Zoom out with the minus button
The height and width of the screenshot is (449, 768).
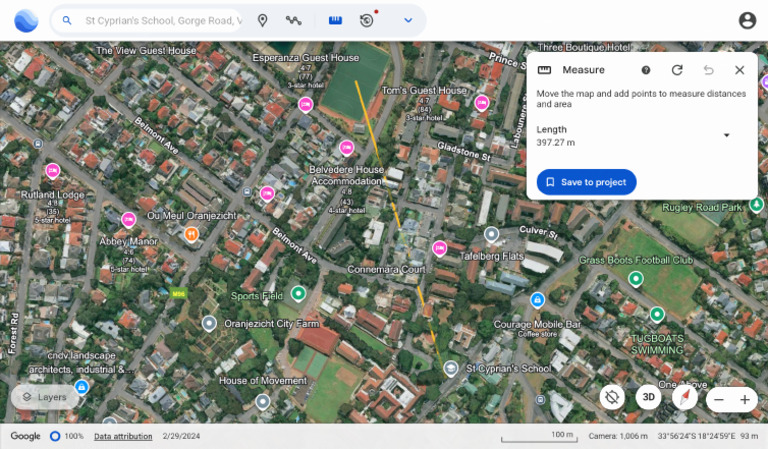719,400
